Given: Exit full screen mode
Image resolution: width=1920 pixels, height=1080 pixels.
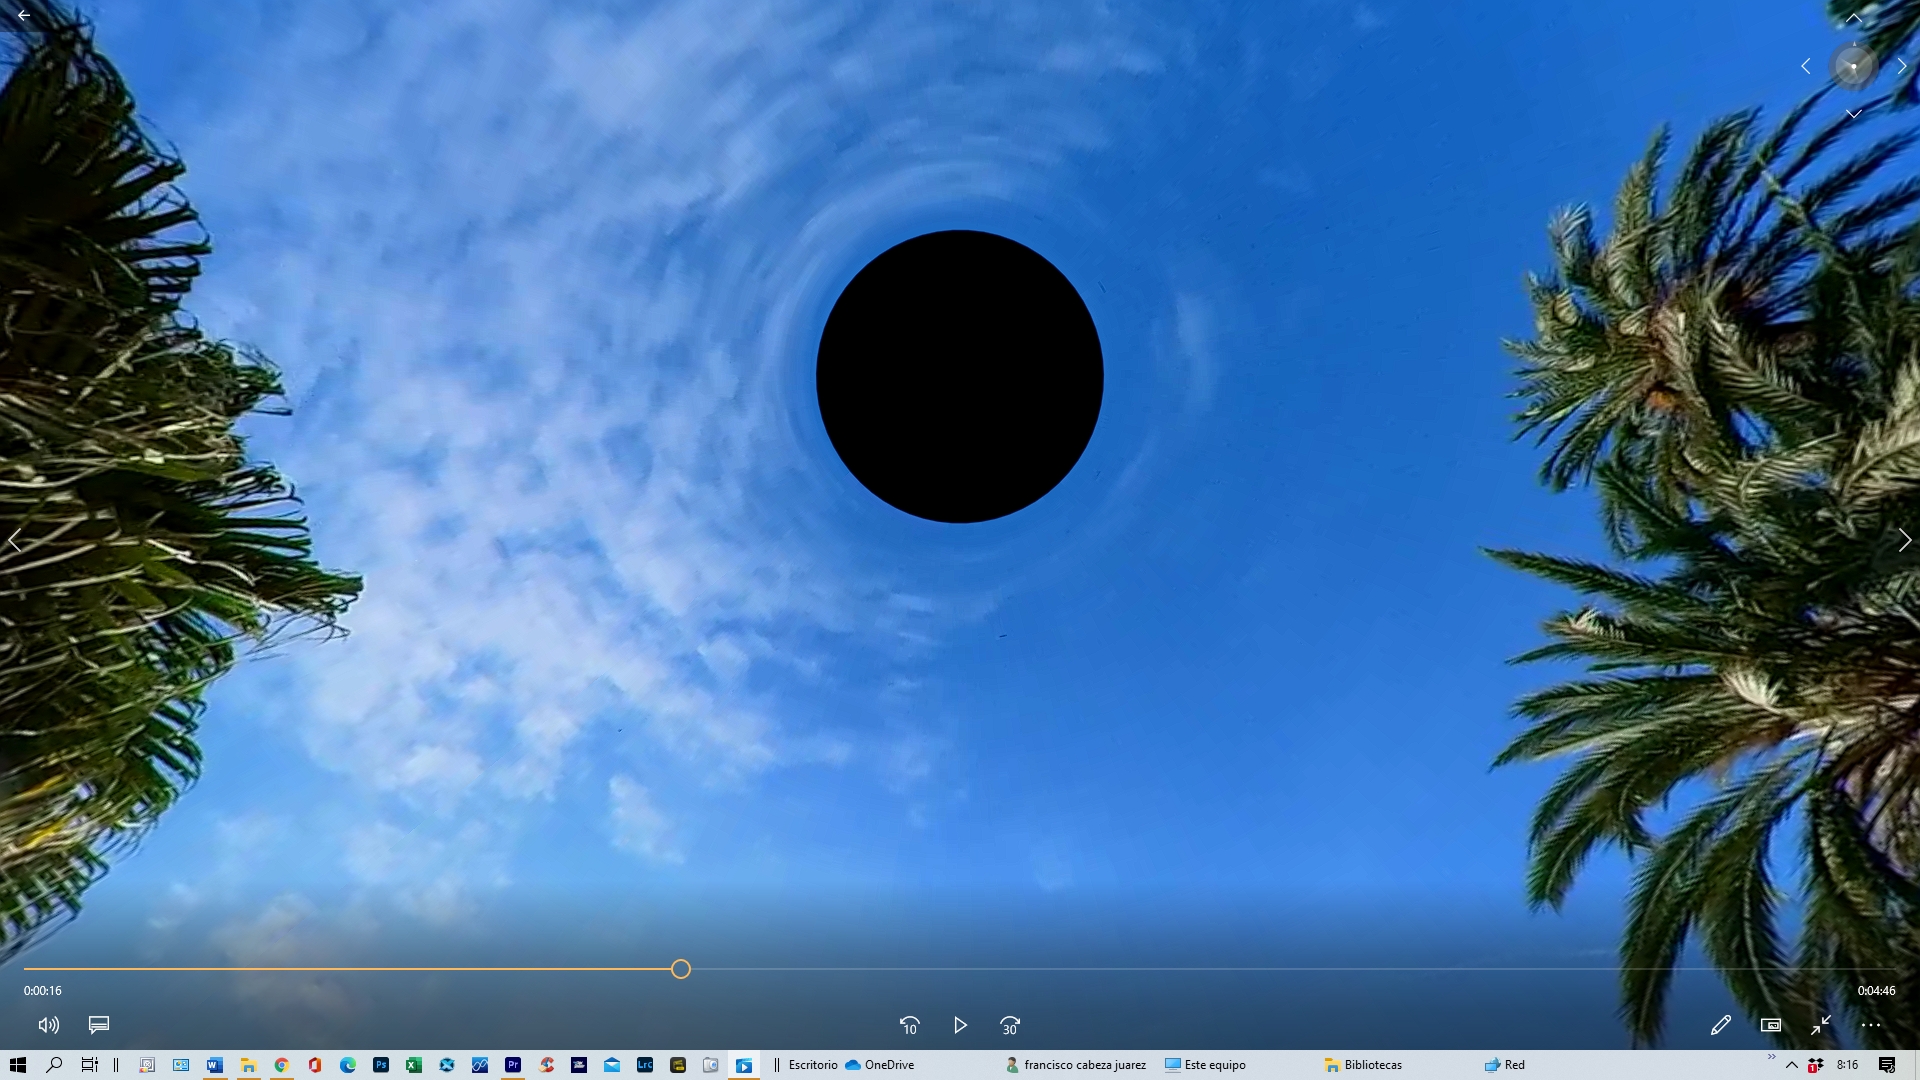Looking at the screenshot, I should (1820, 1025).
